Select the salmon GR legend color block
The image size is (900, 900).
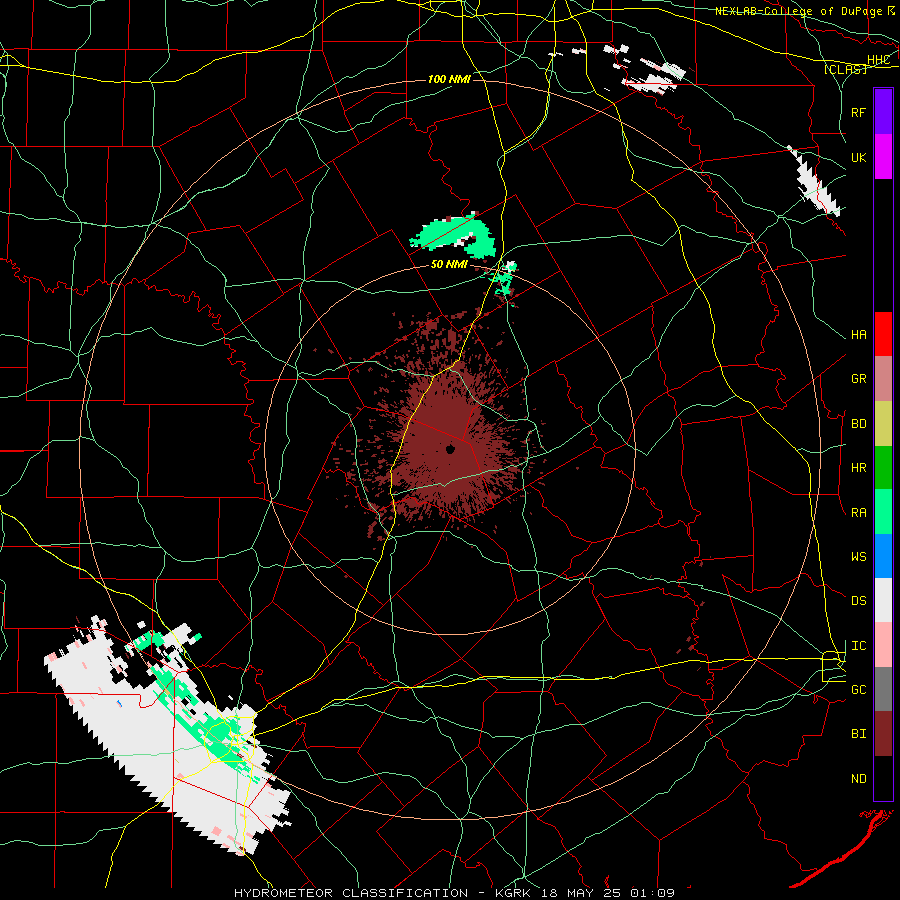point(883,379)
